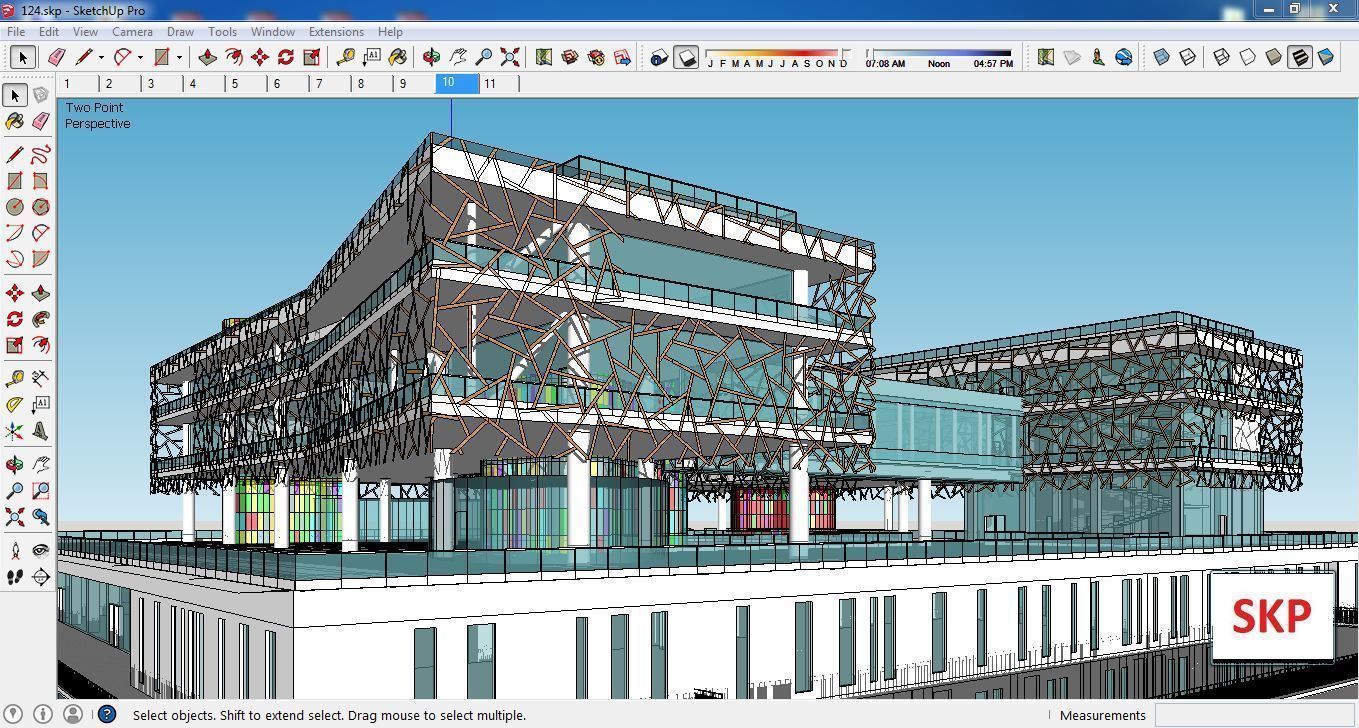1359x728 pixels.
Task: Expand the Arc tool dropdown arrow
Action: (x=140, y=58)
